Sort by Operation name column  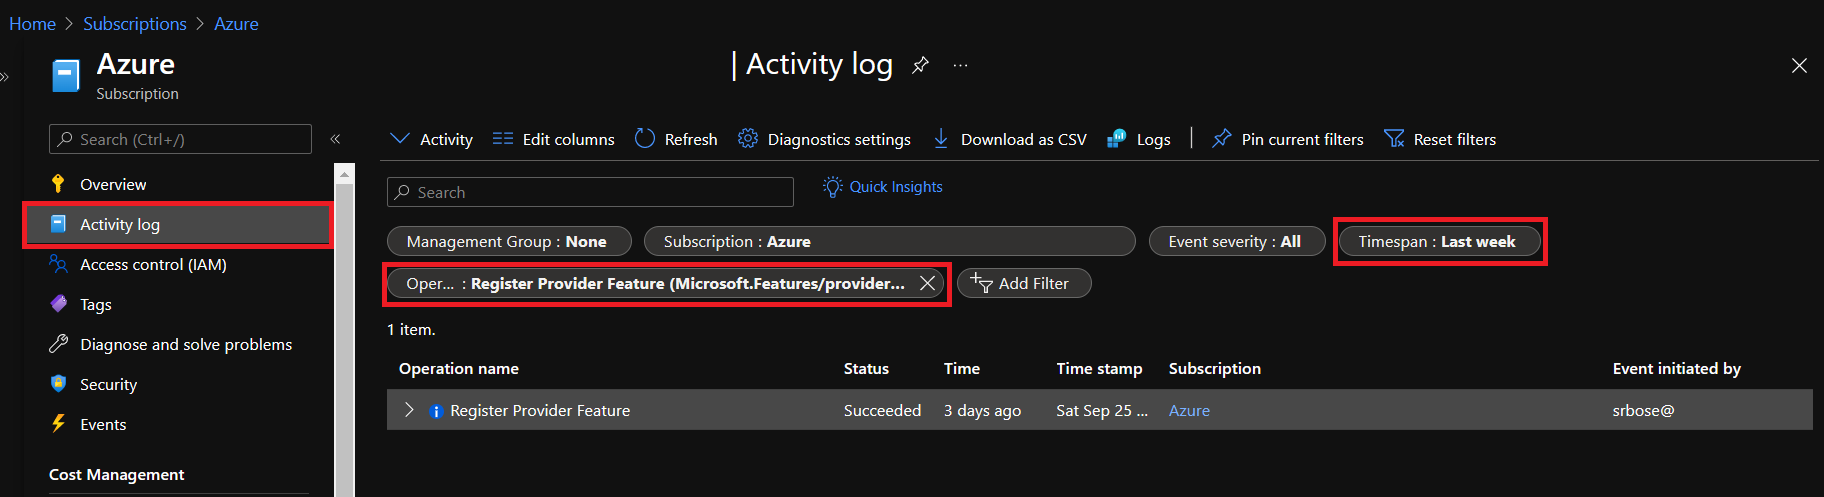(x=459, y=368)
